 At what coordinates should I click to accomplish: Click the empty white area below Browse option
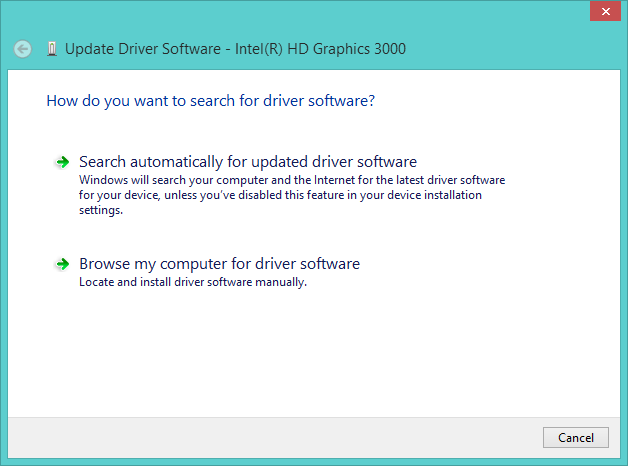tap(314, 352)
